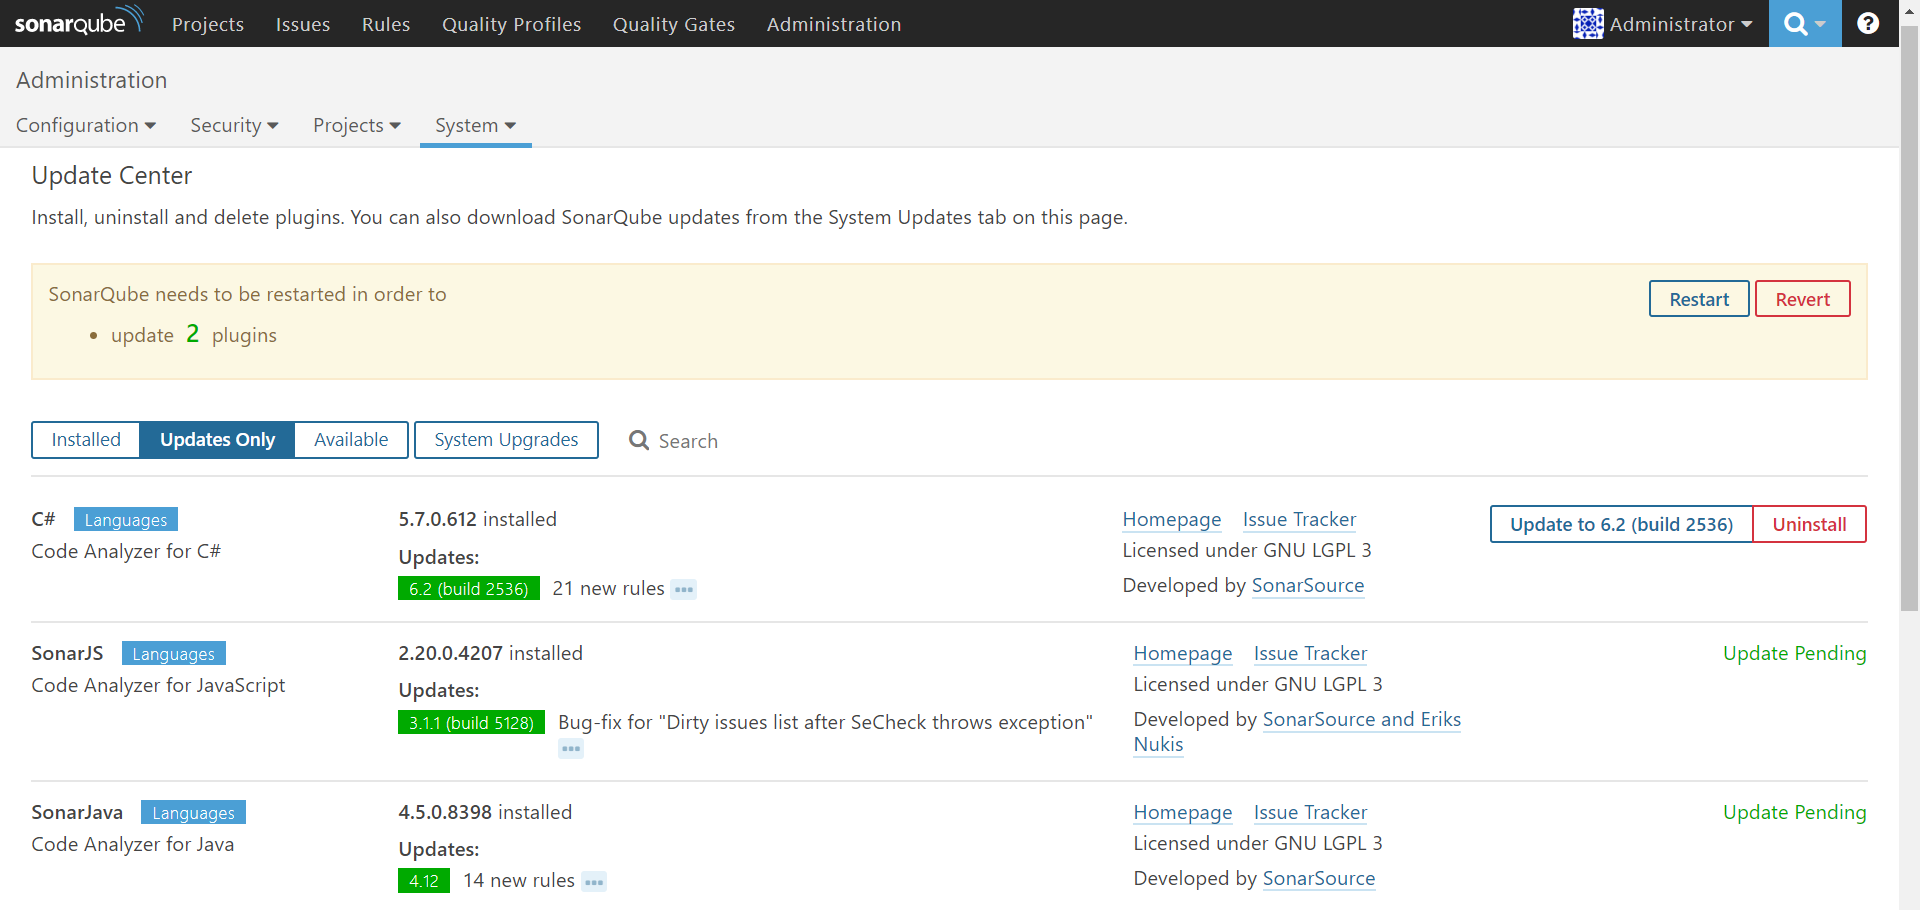
Task: Click the '4.5.0.8398 installed' text
Action: 485,812
